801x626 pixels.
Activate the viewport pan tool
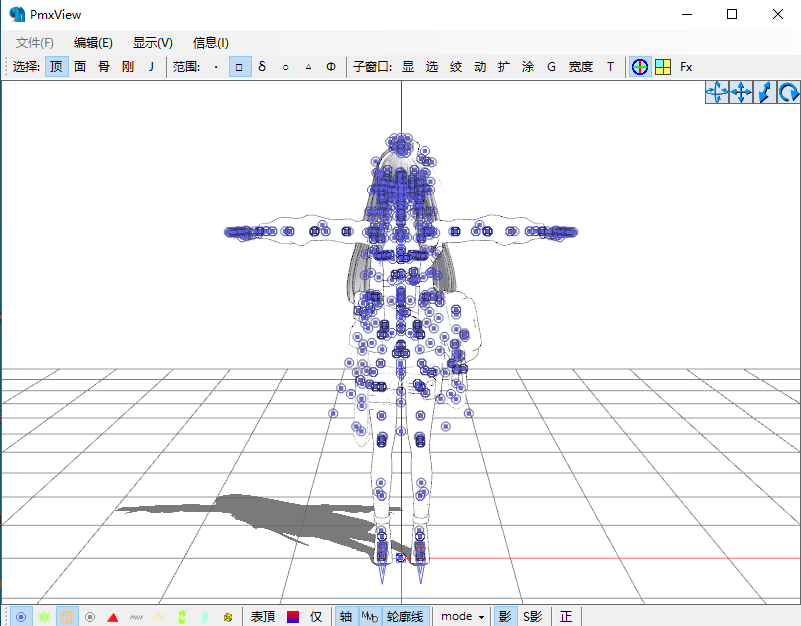pos(740,91)
